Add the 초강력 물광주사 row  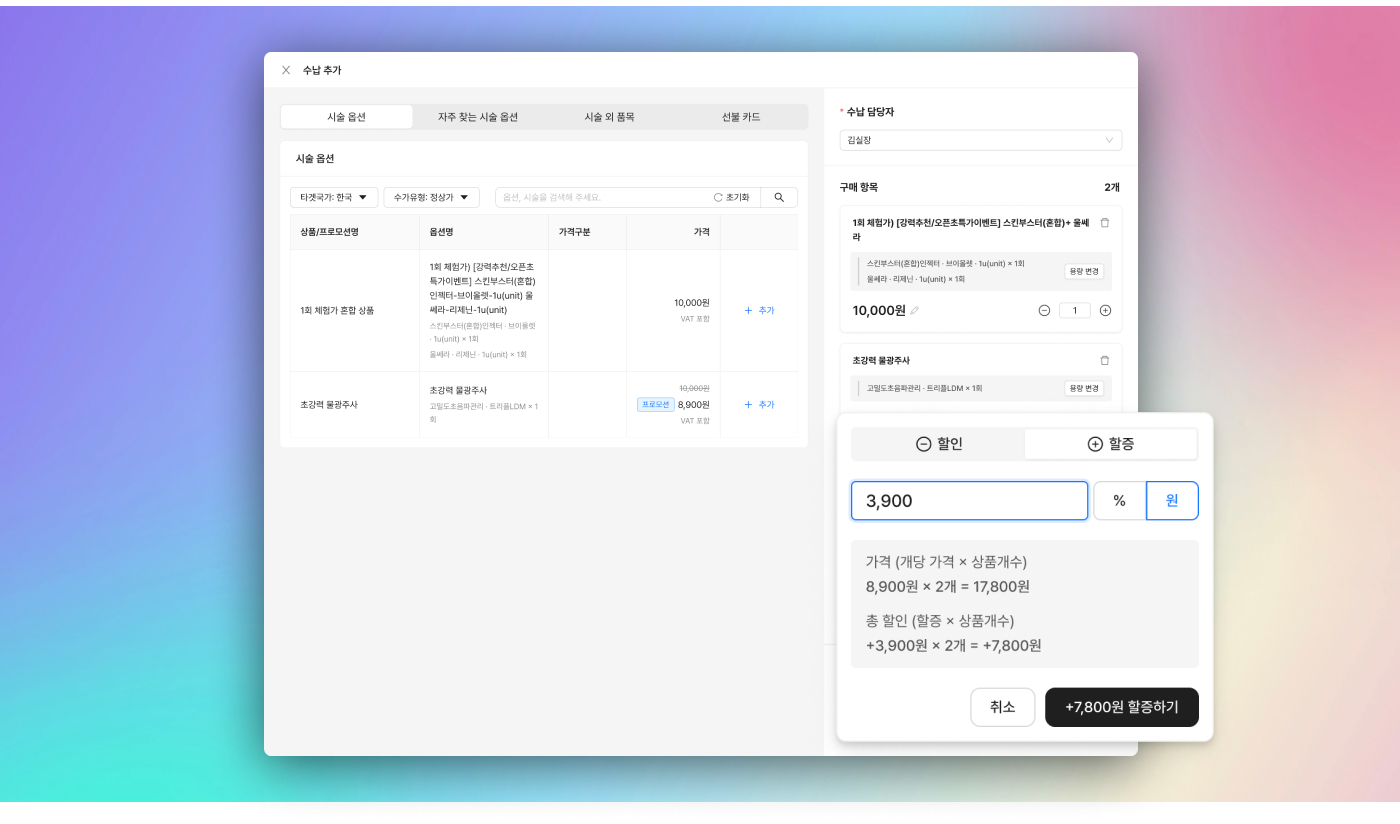(x=759, y=405)
